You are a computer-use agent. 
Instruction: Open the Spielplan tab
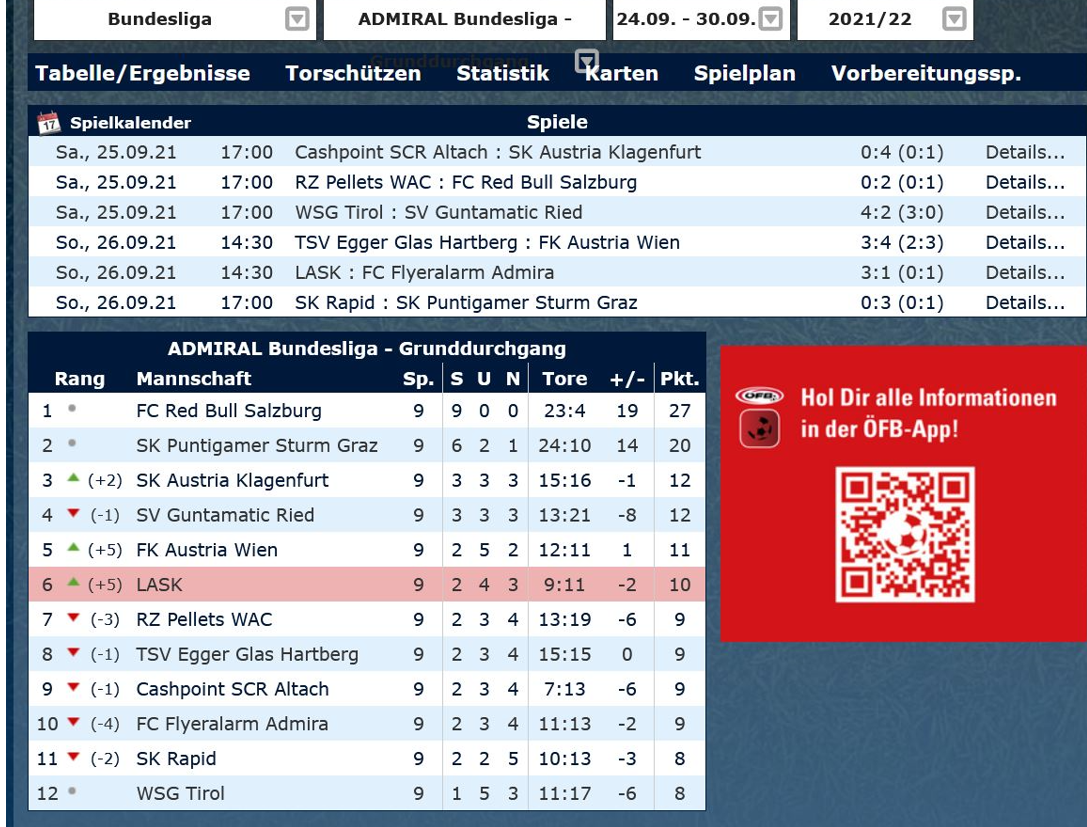coord(745,73)
